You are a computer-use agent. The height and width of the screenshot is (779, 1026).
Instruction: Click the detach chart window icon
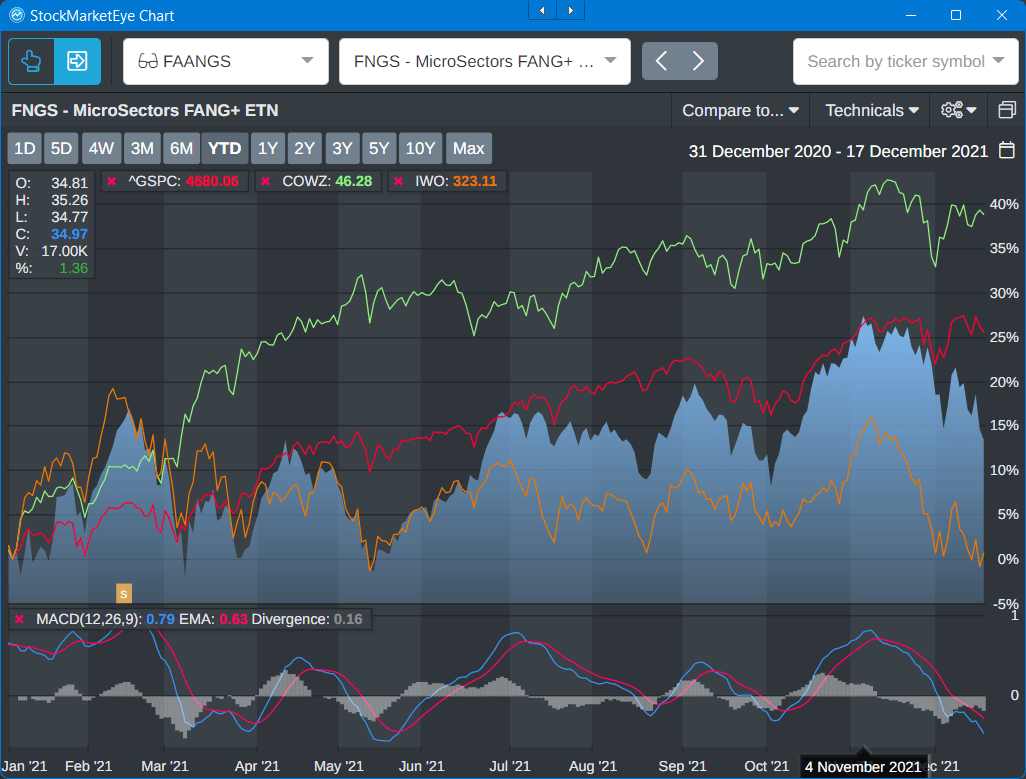(1007, 110)
